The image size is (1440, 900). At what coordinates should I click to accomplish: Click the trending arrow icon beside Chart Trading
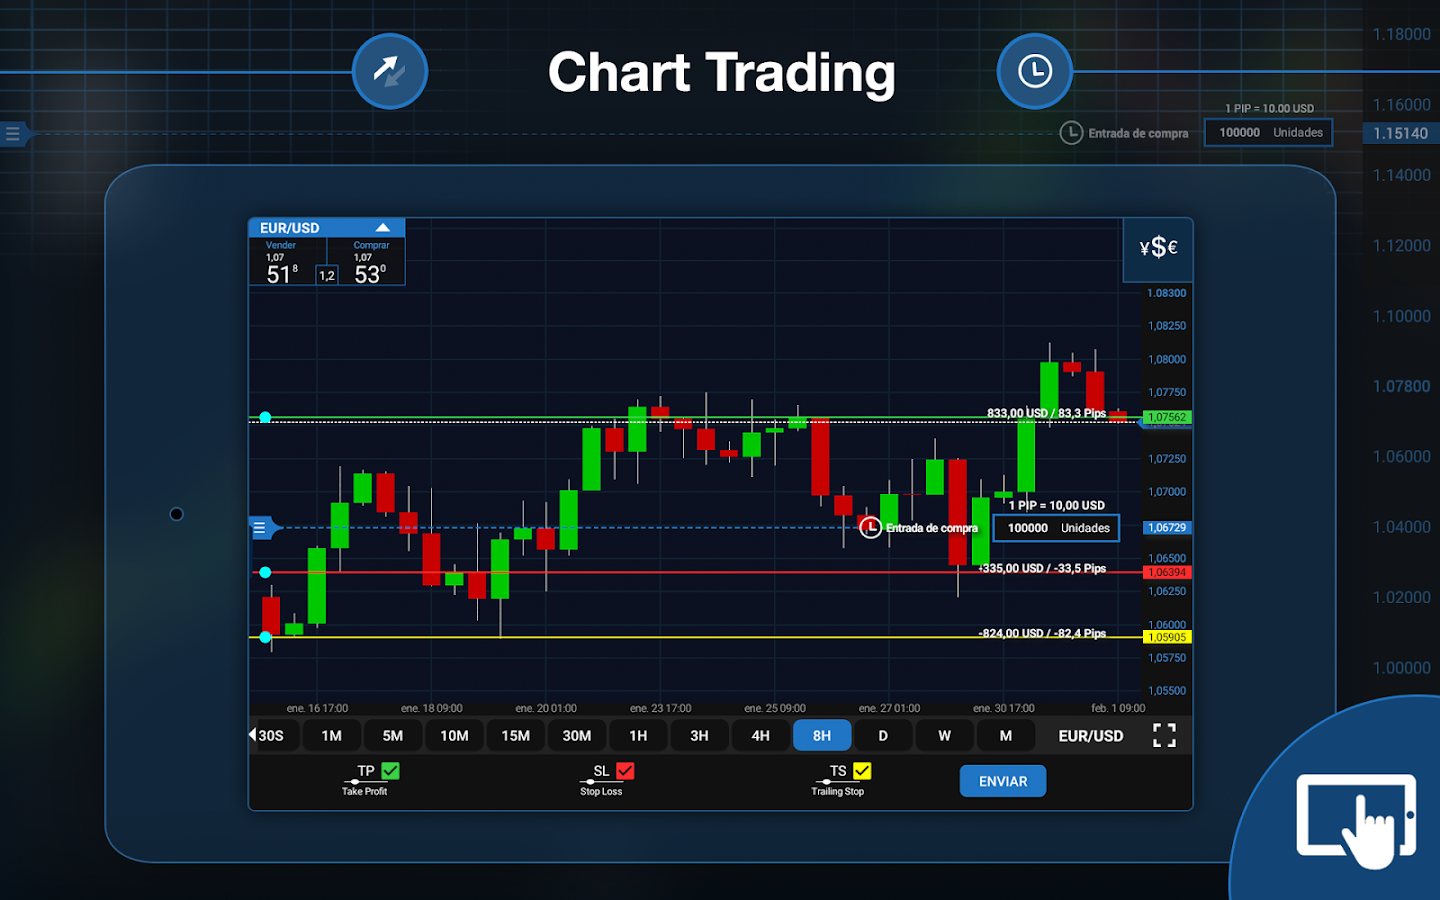(x=389, y=72)
